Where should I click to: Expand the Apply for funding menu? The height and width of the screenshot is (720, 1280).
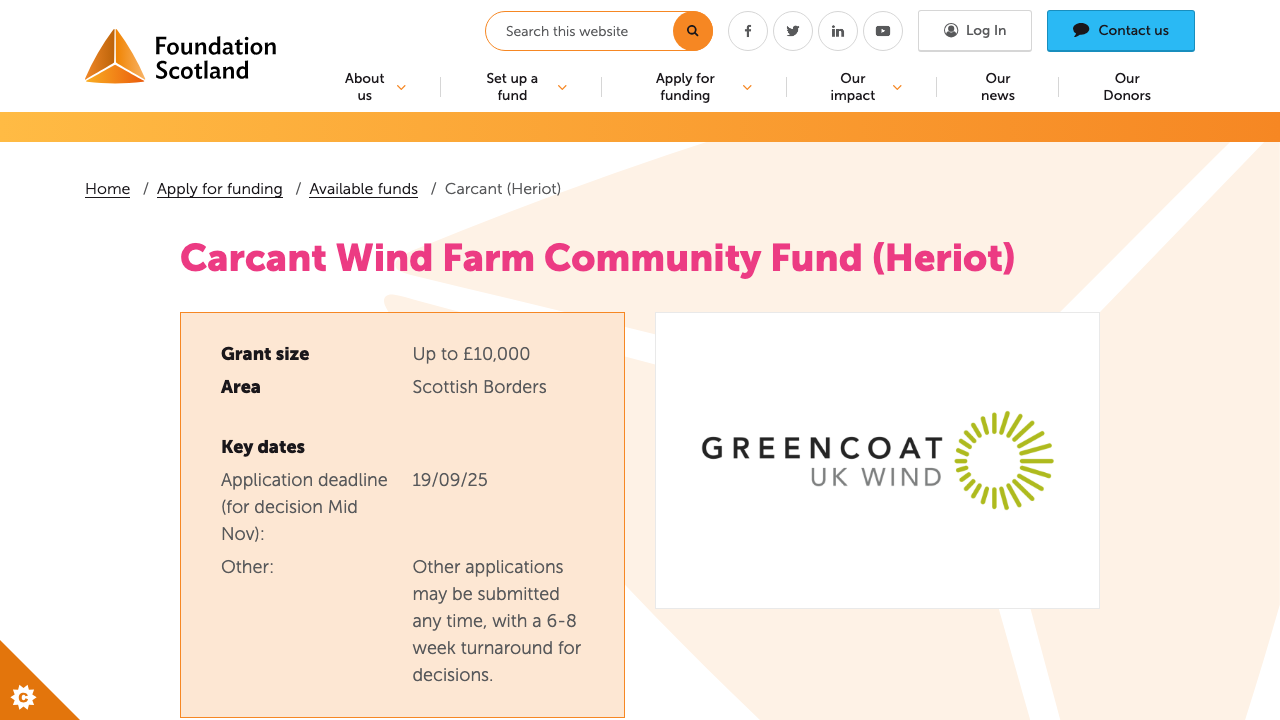(747, 87)
